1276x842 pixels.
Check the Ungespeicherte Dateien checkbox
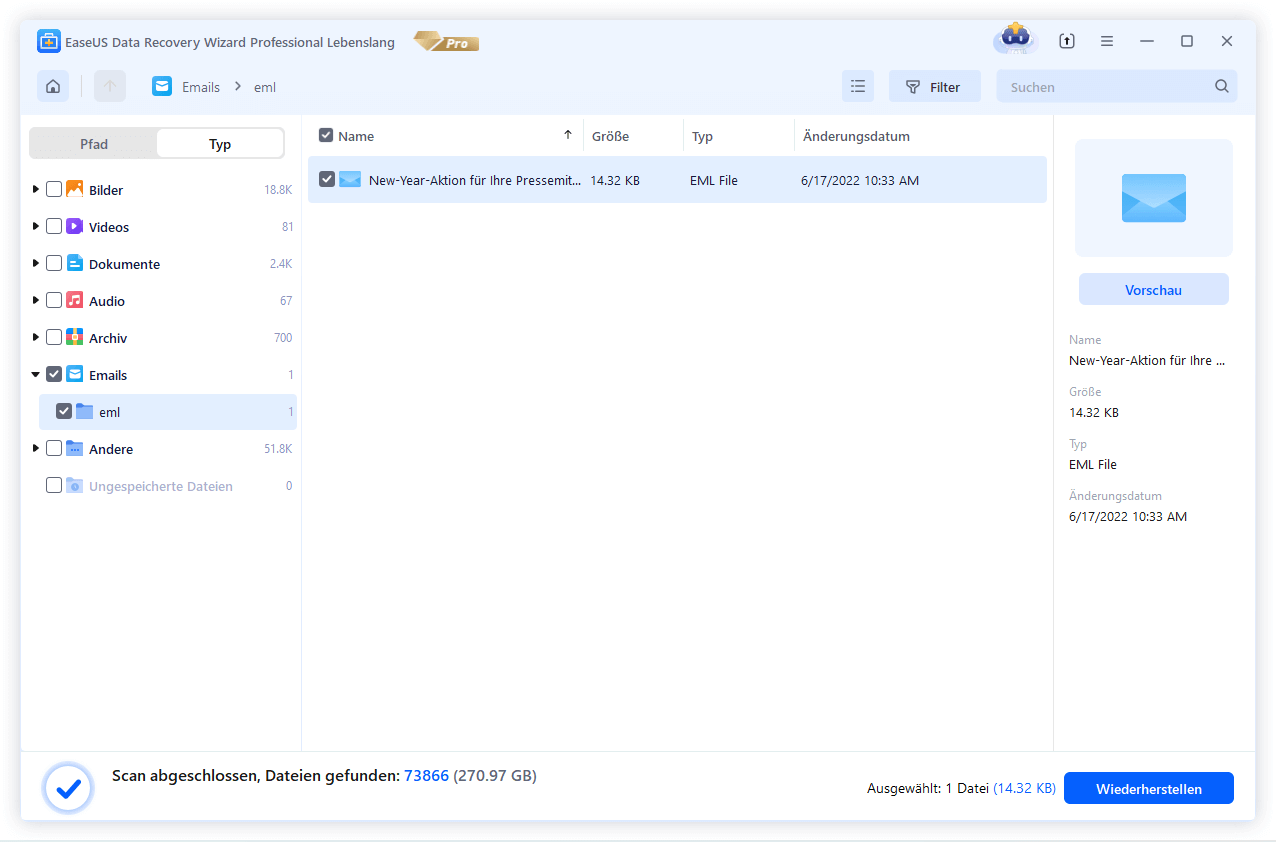coord(54,486)
